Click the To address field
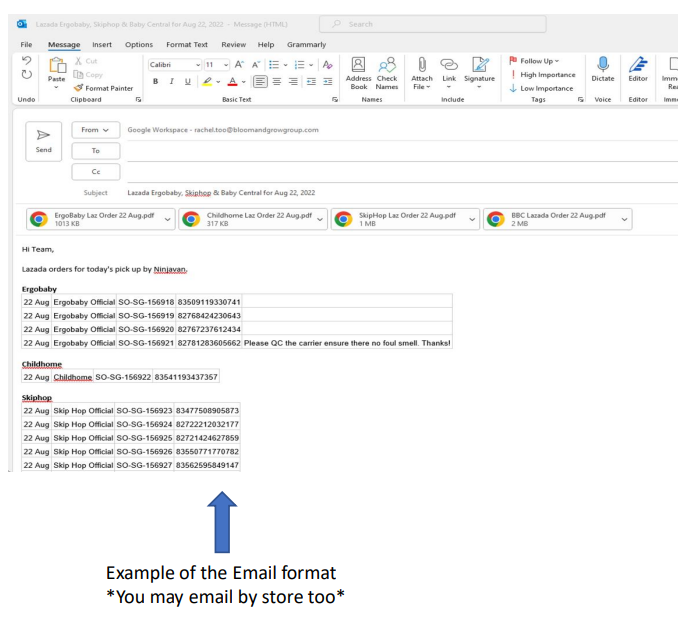The width and height of the screenshot is (678, 618). click(402, 151)
